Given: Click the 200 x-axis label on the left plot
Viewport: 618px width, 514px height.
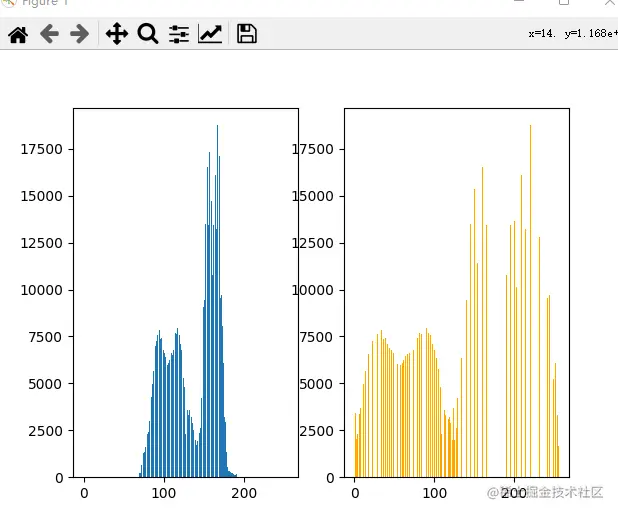Looking at the screenshot, I should [x=244, y=493].
